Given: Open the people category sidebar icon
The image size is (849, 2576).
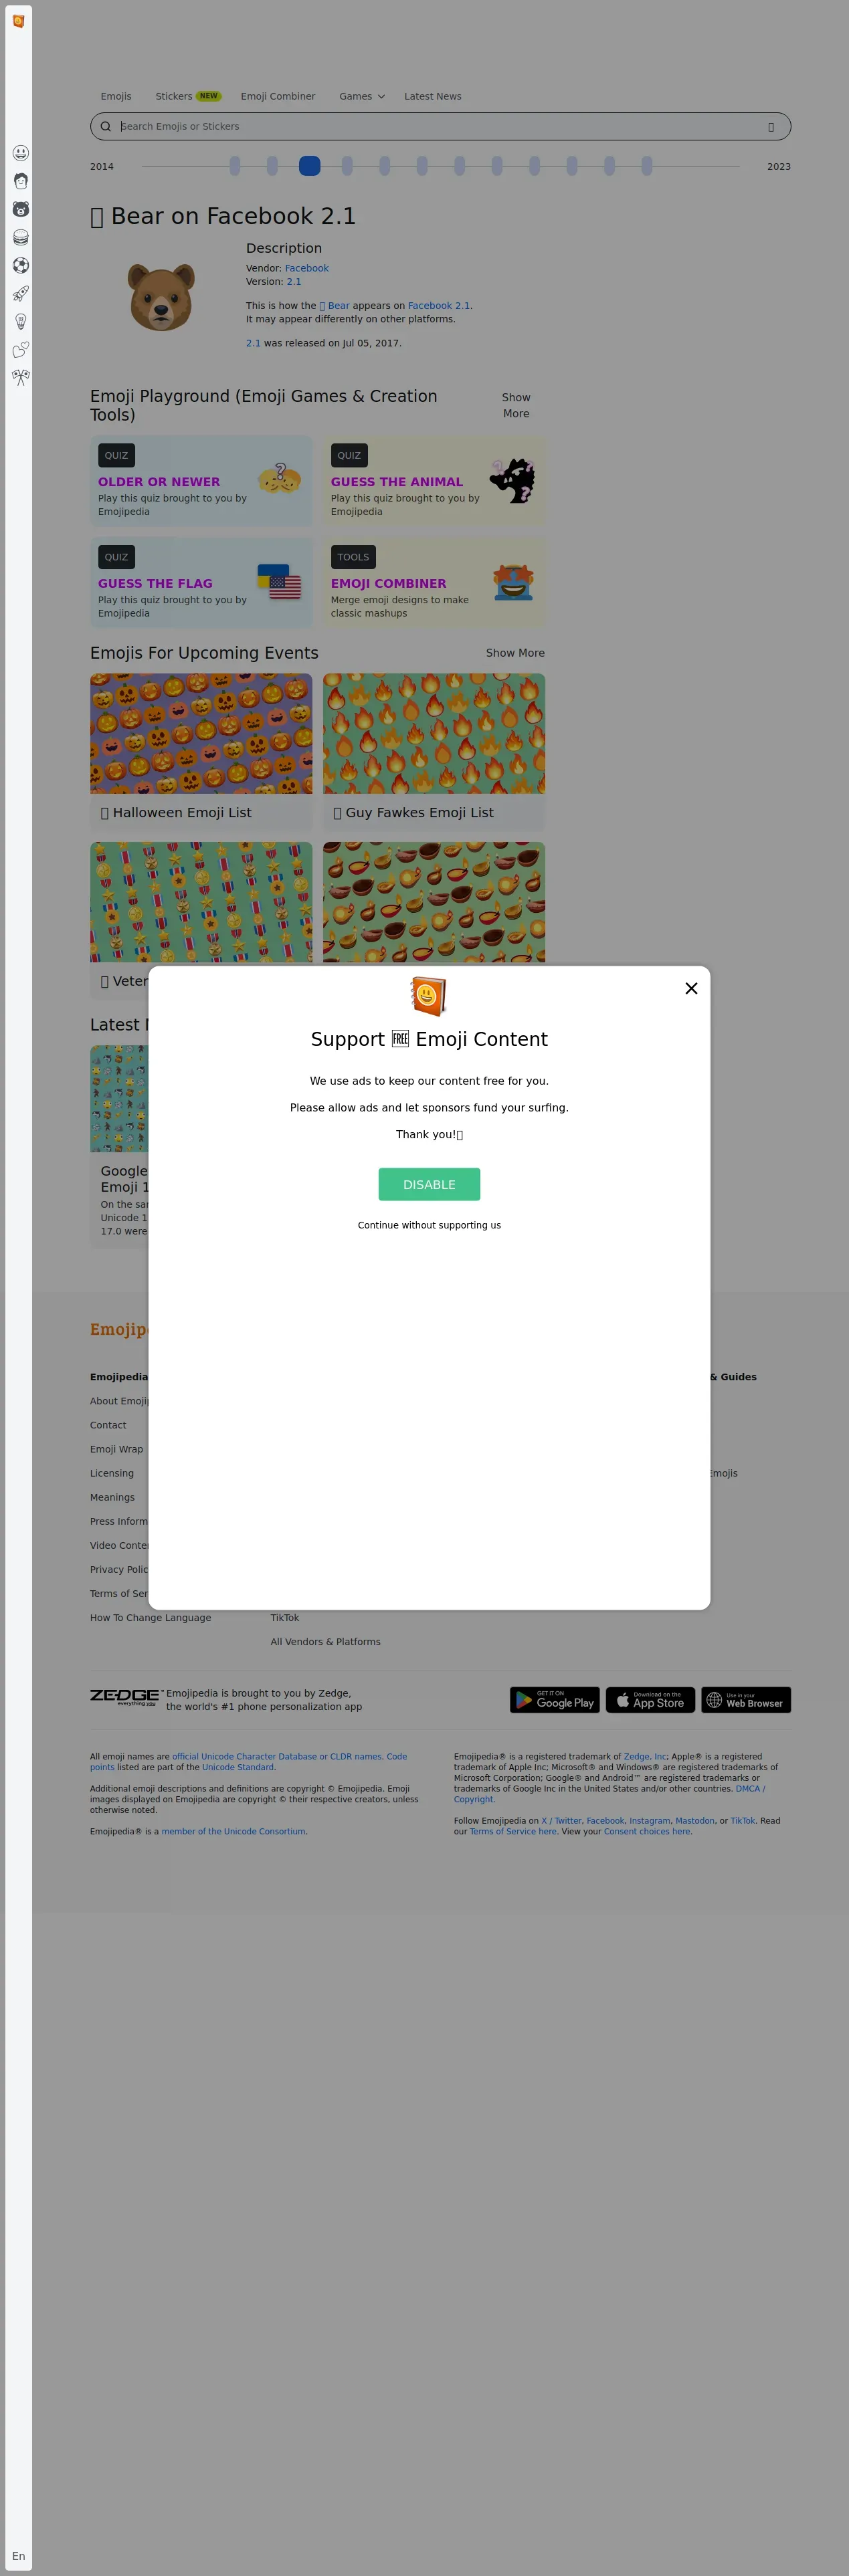Looking at the screenshot, I should point(20,181).
